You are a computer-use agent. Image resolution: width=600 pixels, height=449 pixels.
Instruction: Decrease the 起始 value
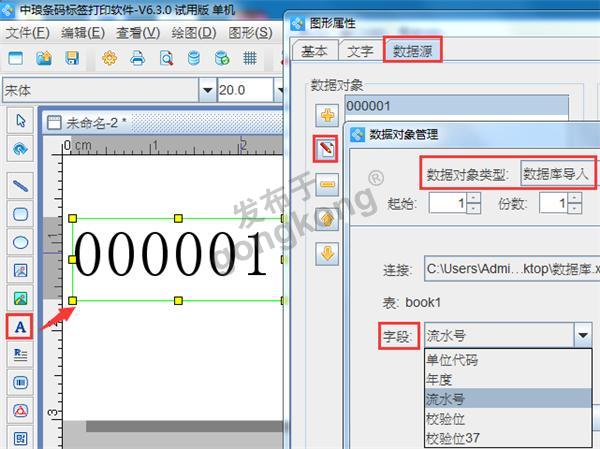[474, 208]
